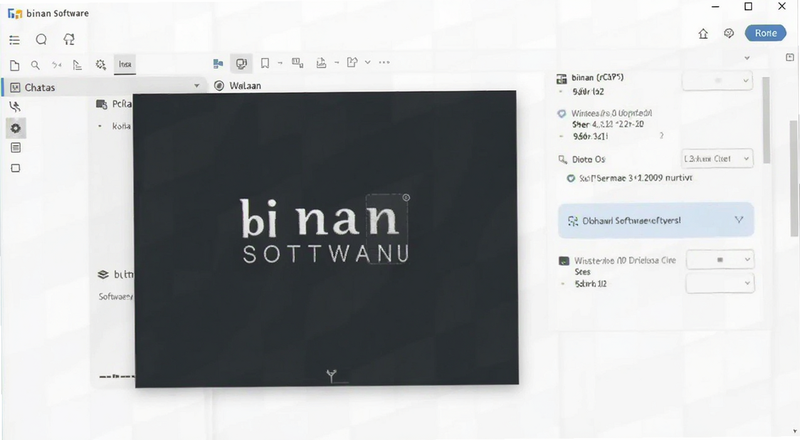The width and height of the screenshot is (800, 440).
Task: Click the running figure sidebar icon
Action: point(15,107)
